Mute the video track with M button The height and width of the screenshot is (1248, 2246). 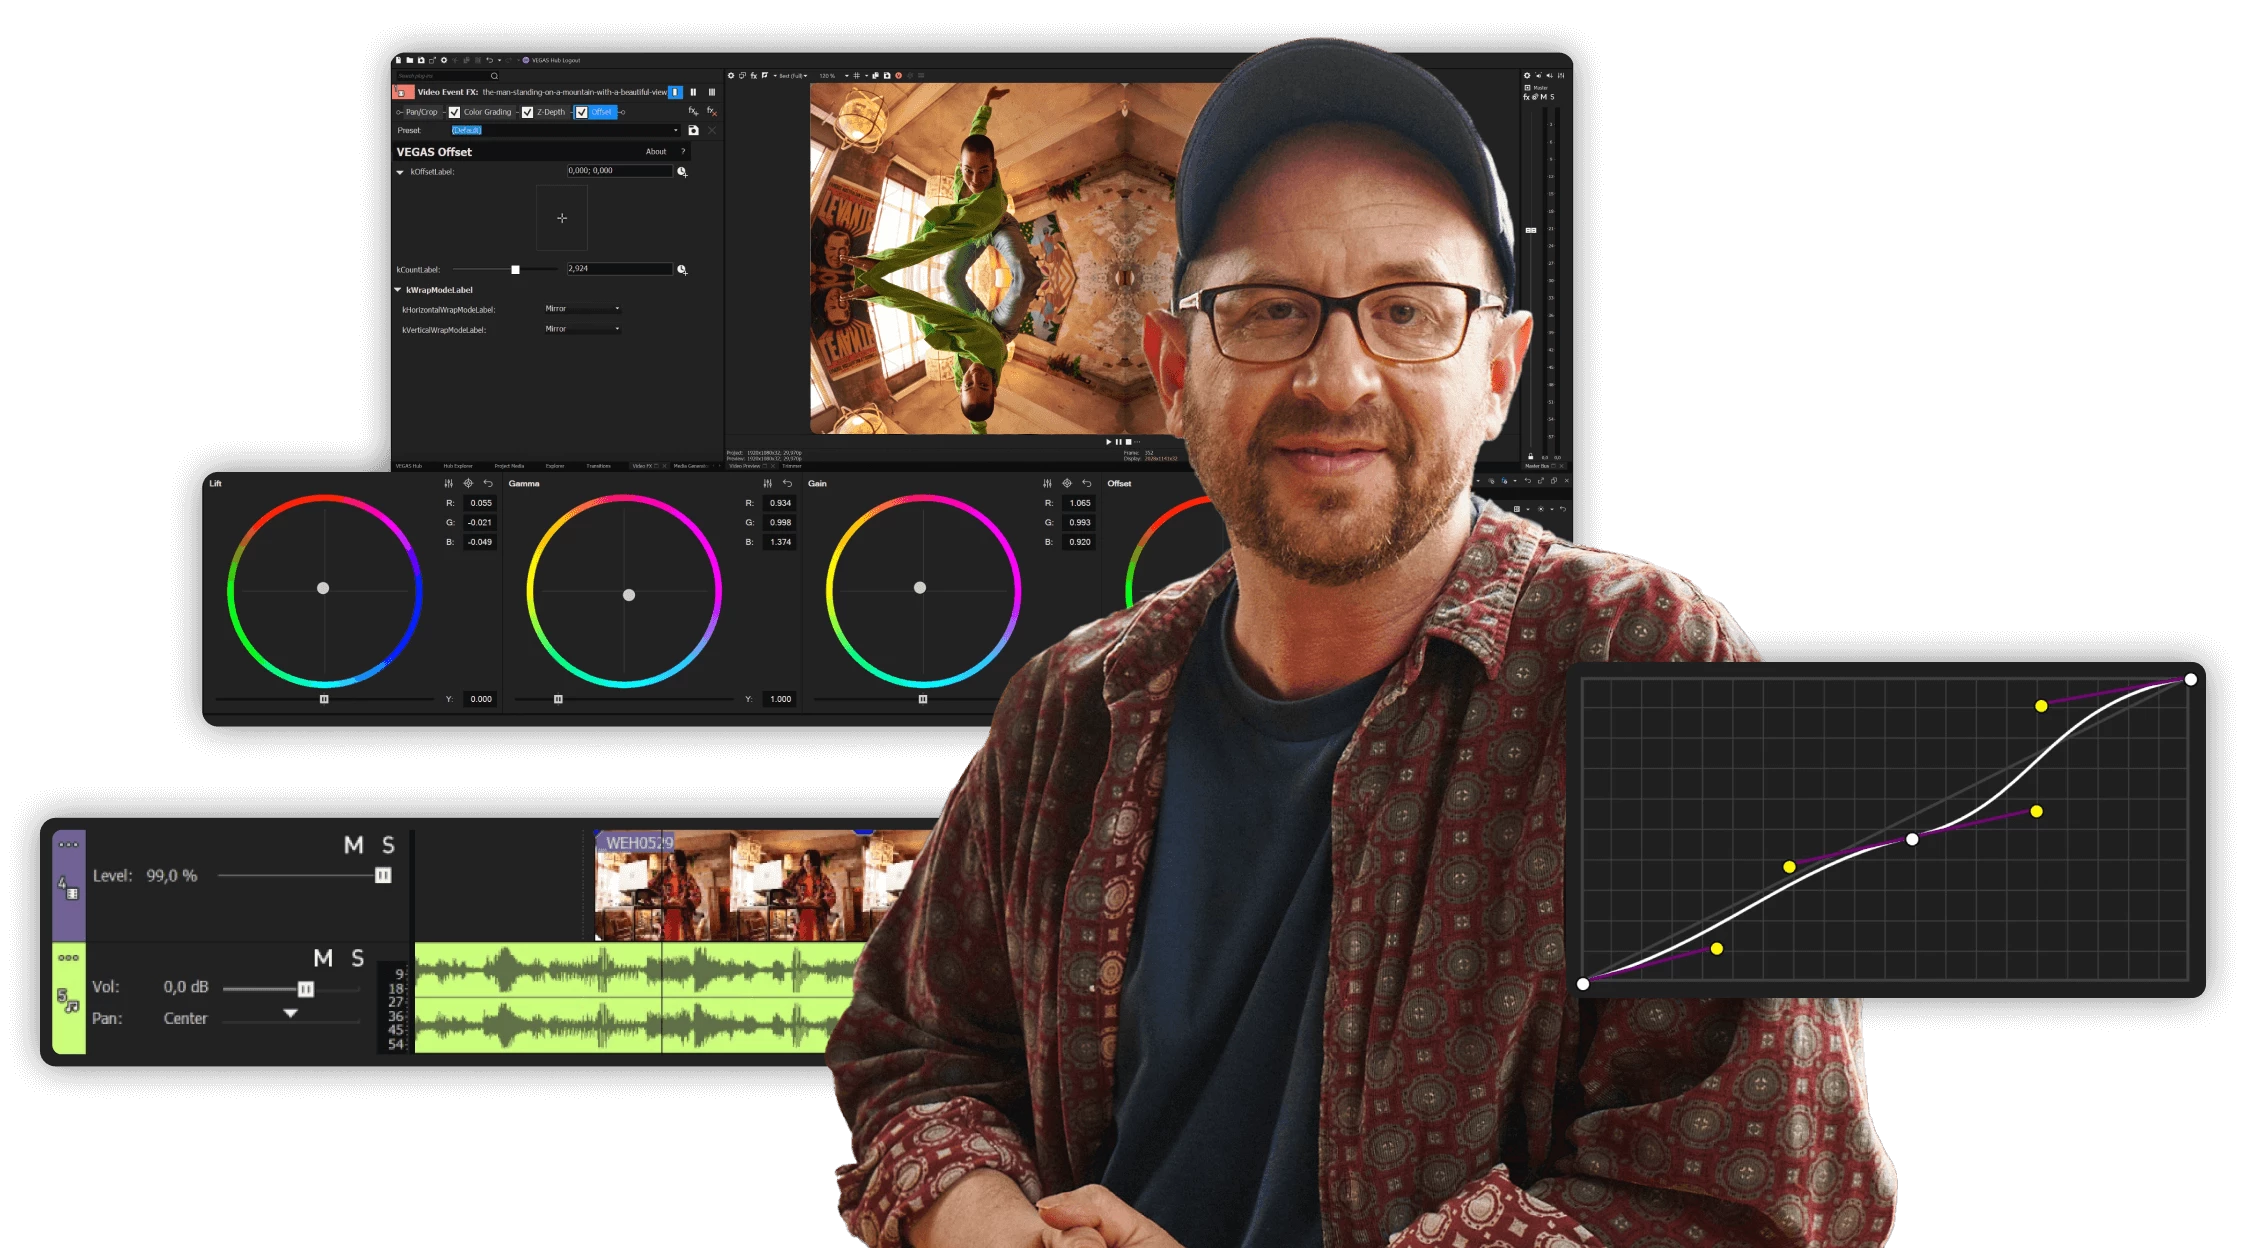tap(353, 846)
